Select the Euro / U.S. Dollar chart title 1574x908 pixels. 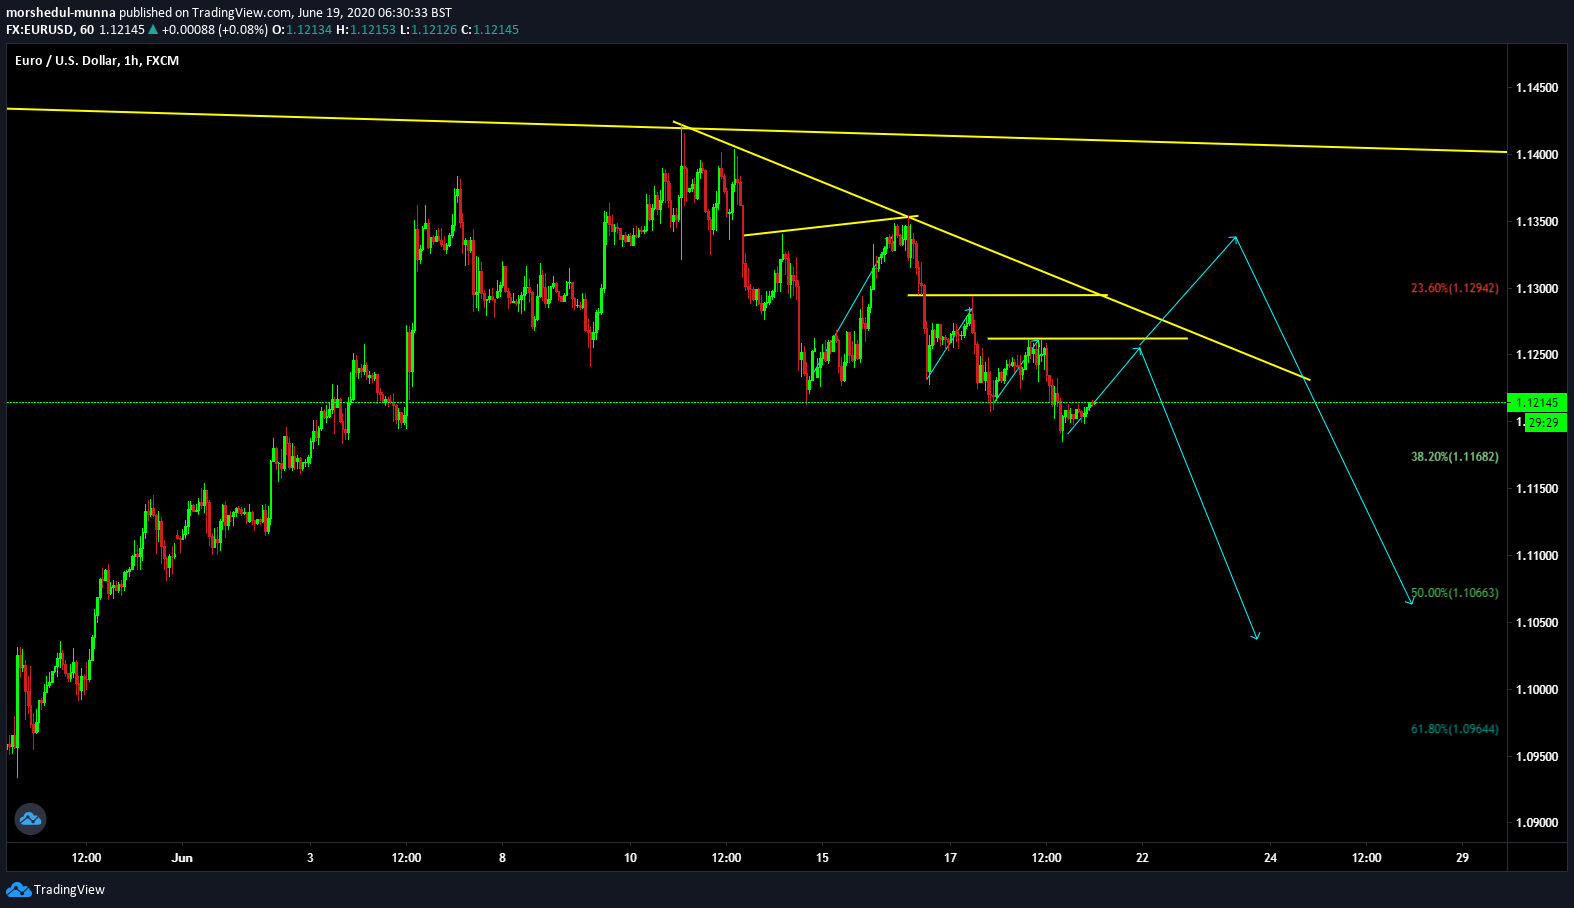click(97, 61)
